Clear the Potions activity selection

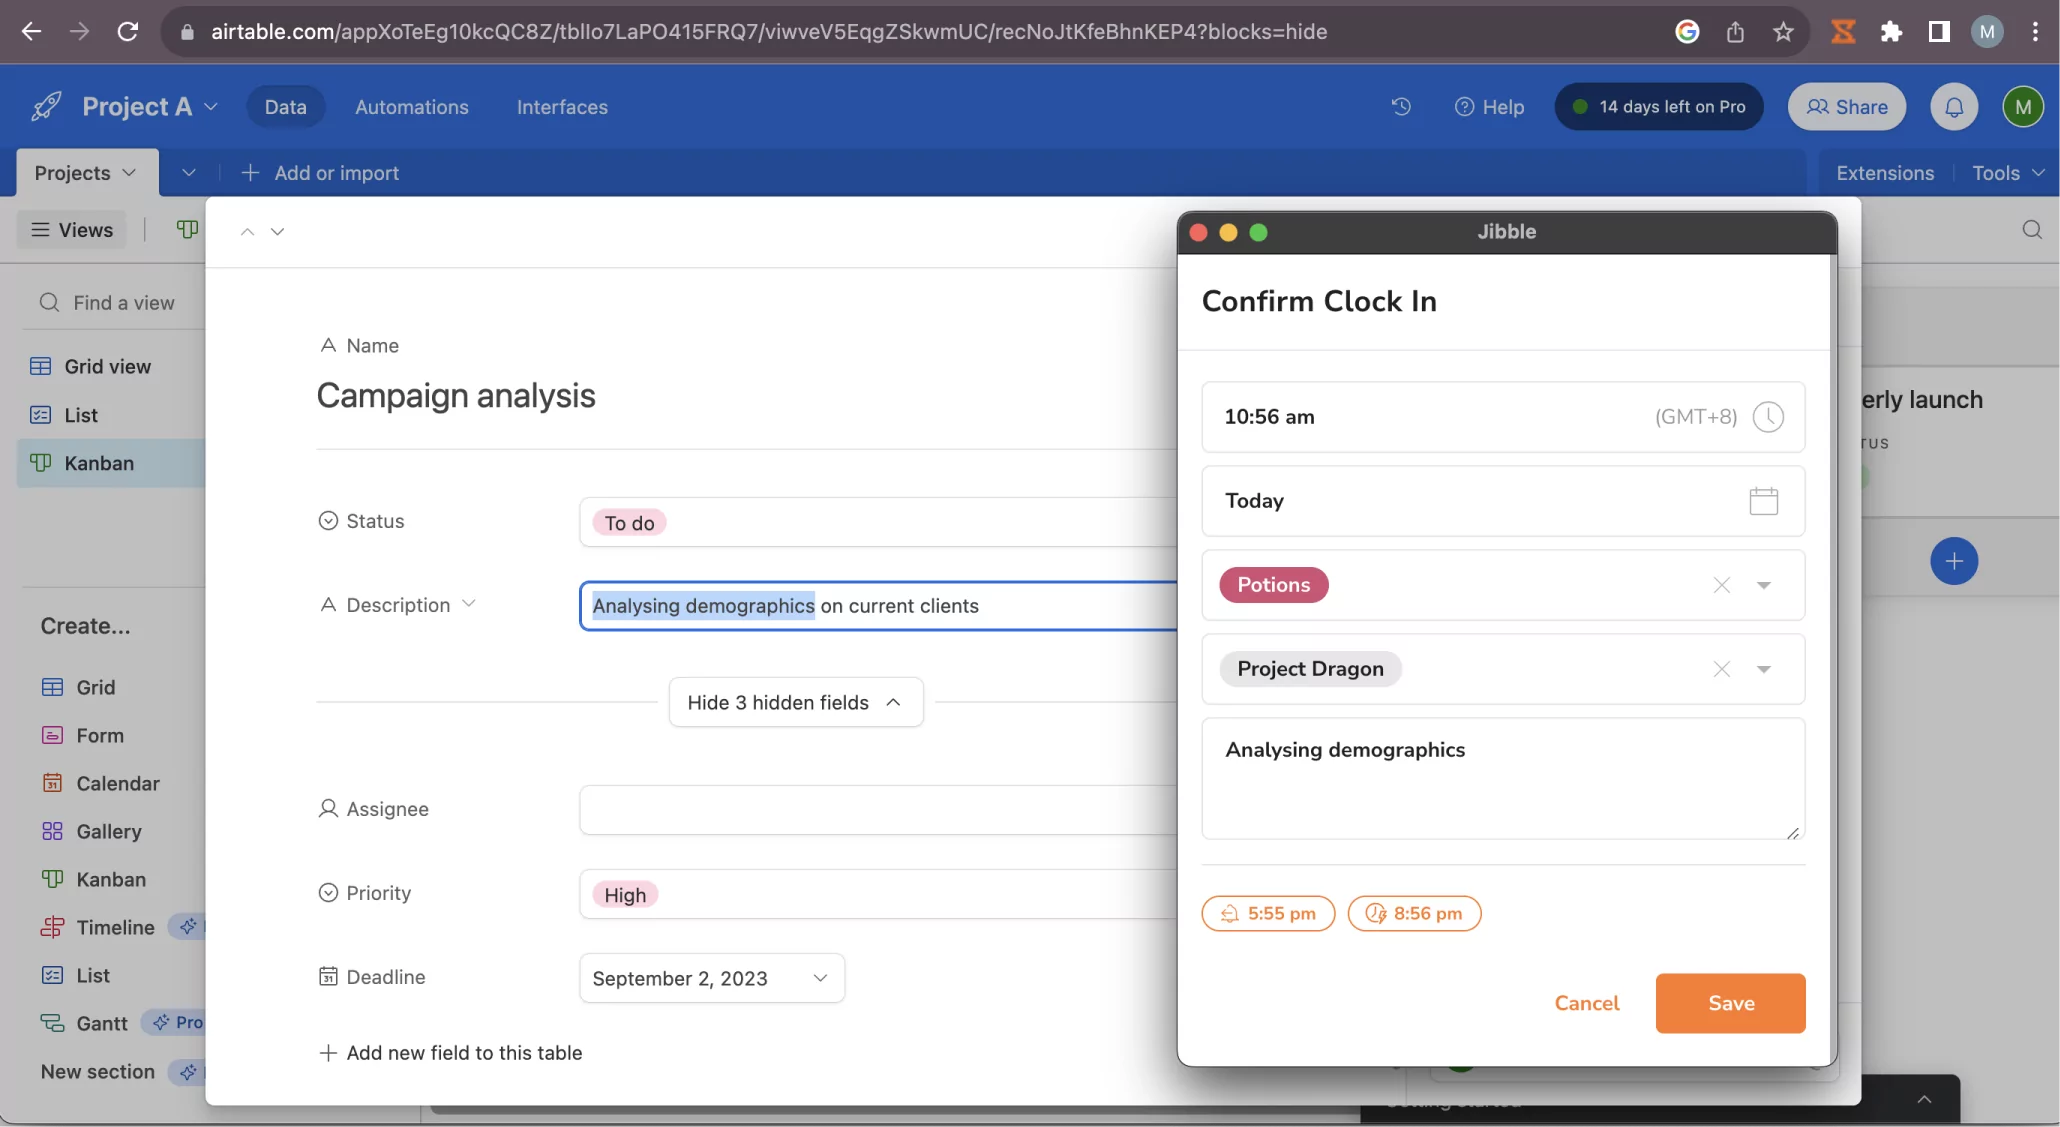(1721, 585)
